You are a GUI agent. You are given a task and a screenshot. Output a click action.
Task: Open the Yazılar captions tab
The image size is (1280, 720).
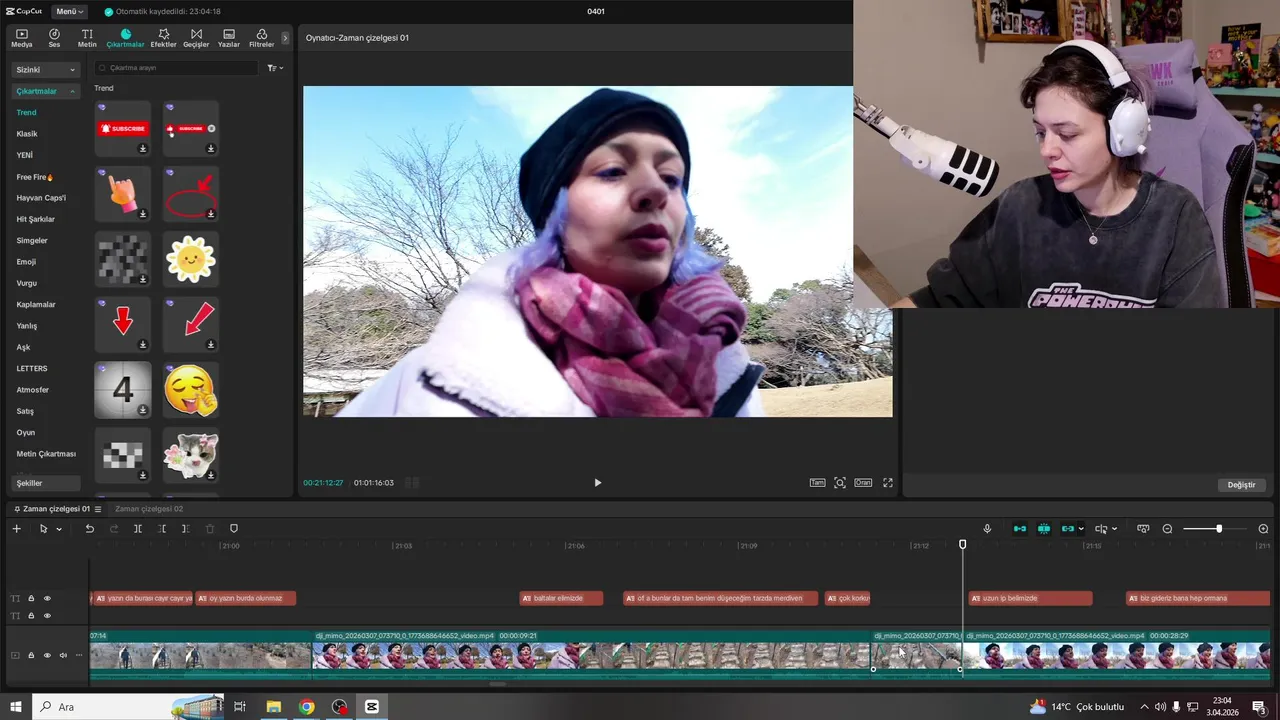click(229, 38)
